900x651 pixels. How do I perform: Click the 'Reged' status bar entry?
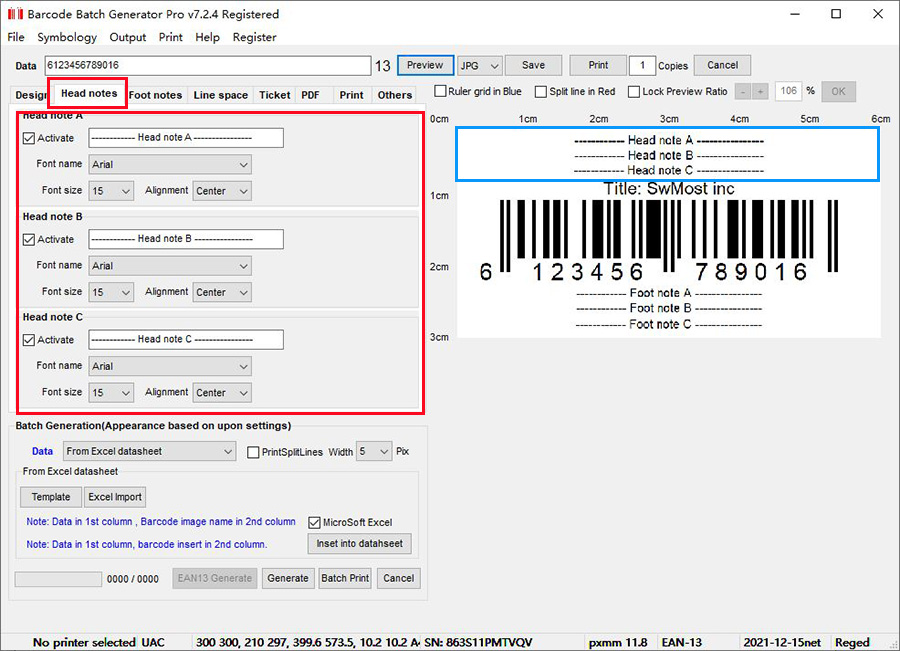(x=852, y=642)
